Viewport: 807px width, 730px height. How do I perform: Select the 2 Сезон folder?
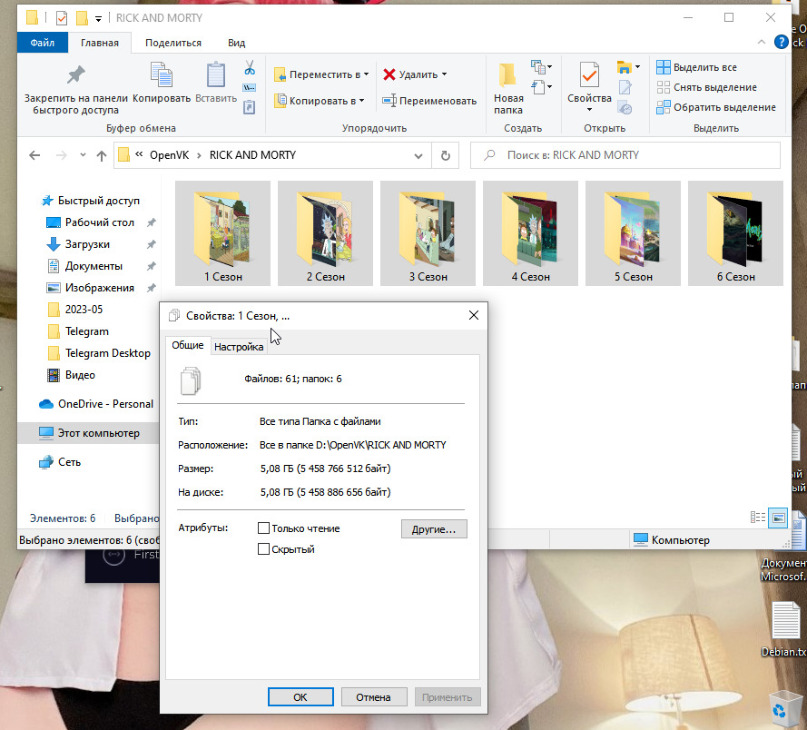coord(325,233)
